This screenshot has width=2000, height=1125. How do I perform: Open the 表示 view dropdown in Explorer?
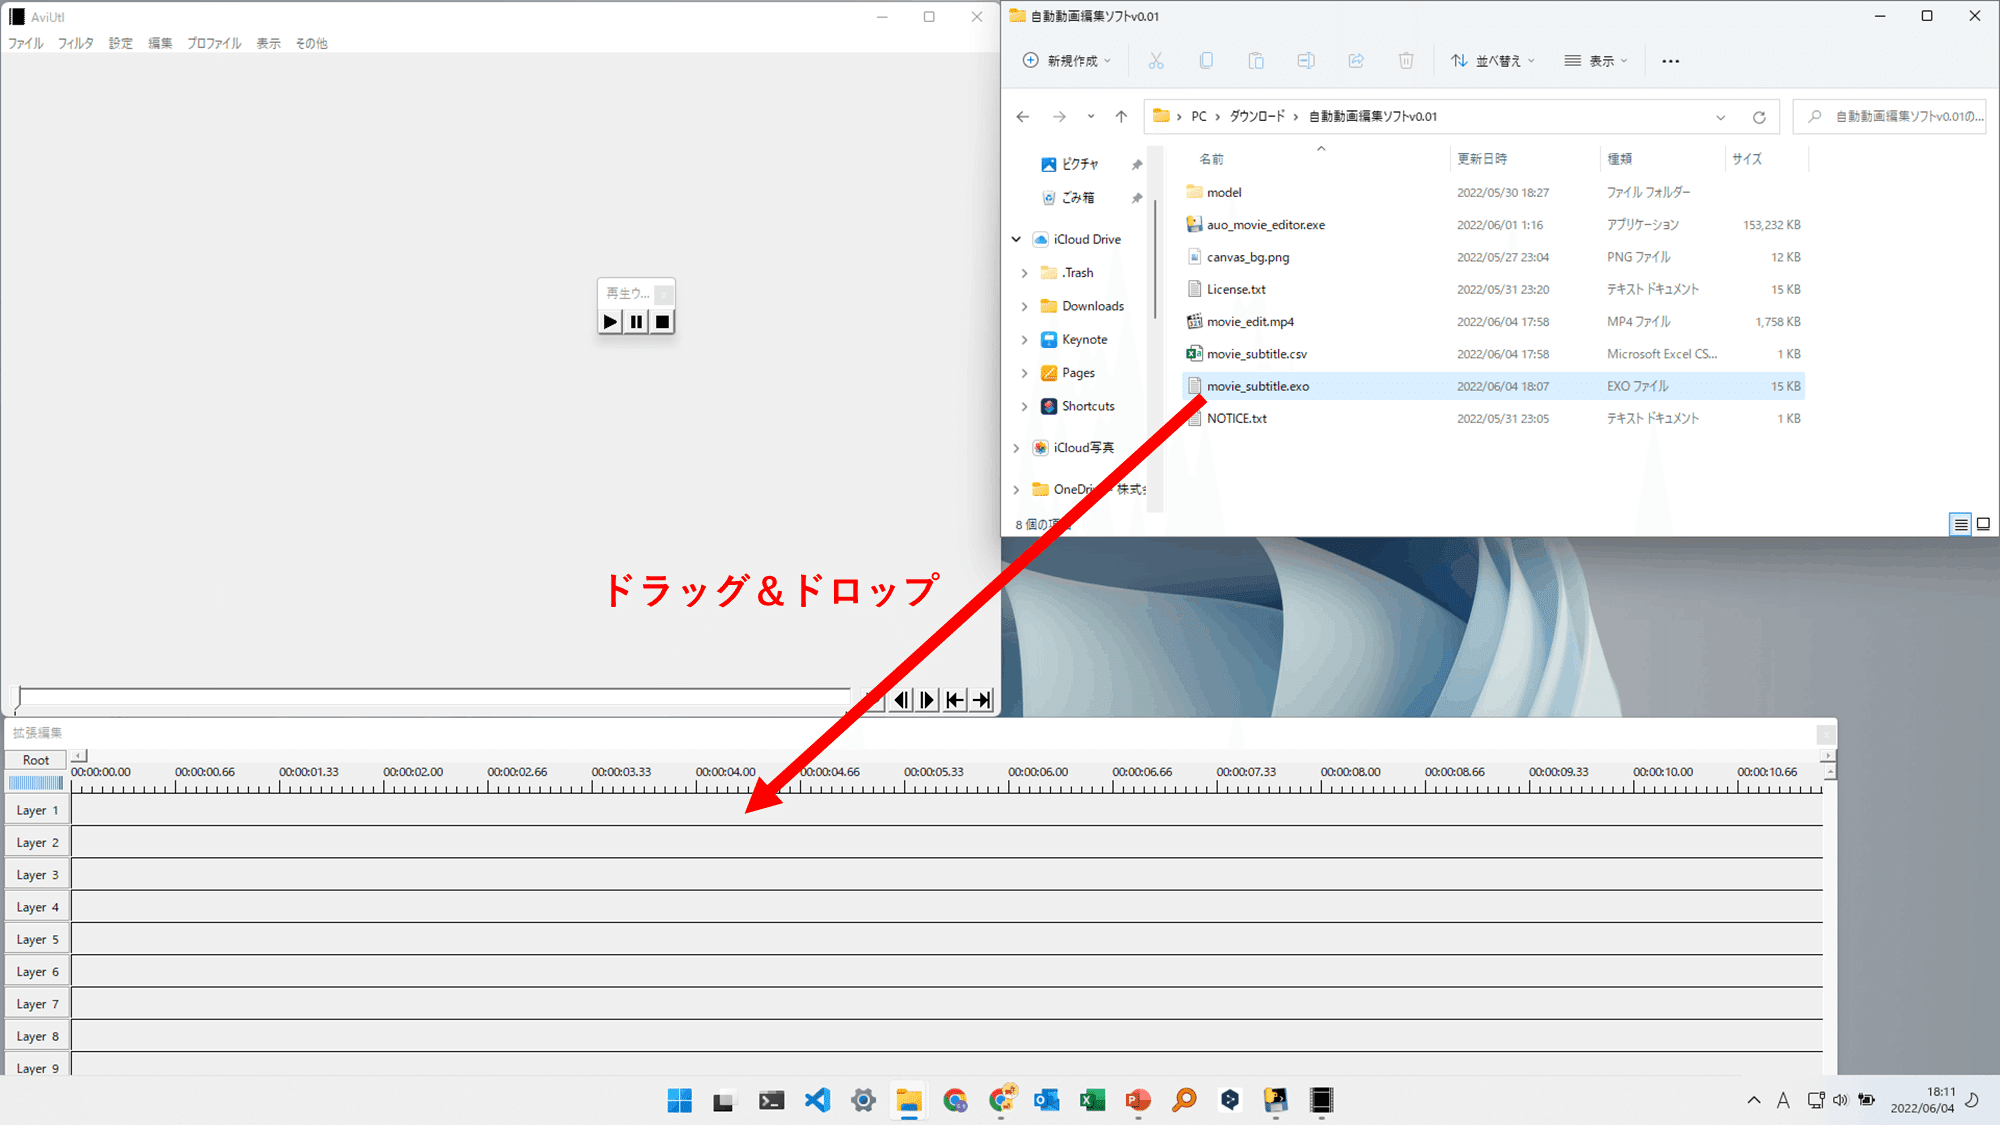pyautogui.click(x=1596, y=61)
